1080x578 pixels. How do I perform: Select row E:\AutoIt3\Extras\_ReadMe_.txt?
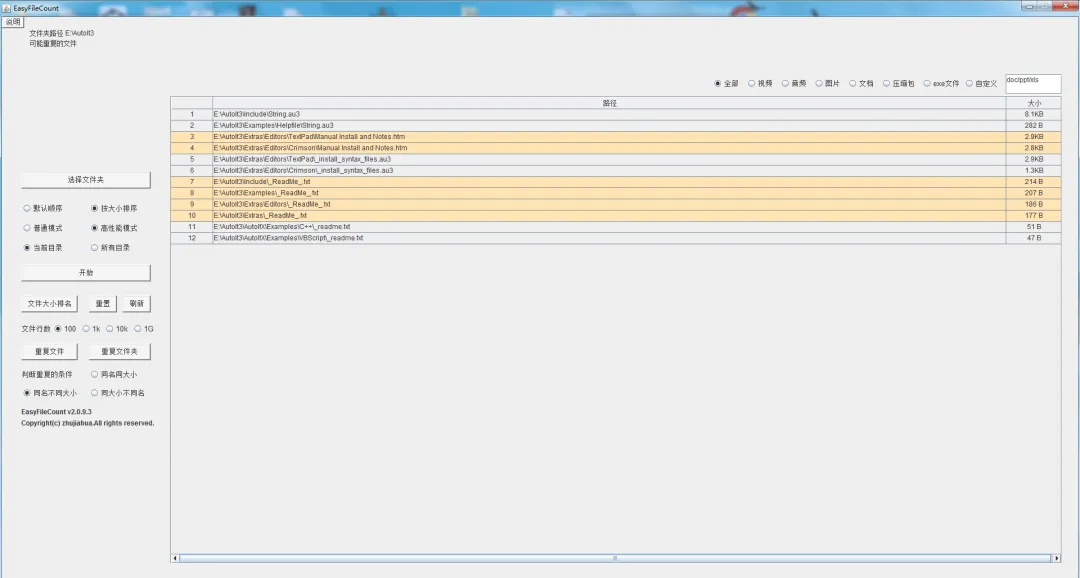click(616, 216)
